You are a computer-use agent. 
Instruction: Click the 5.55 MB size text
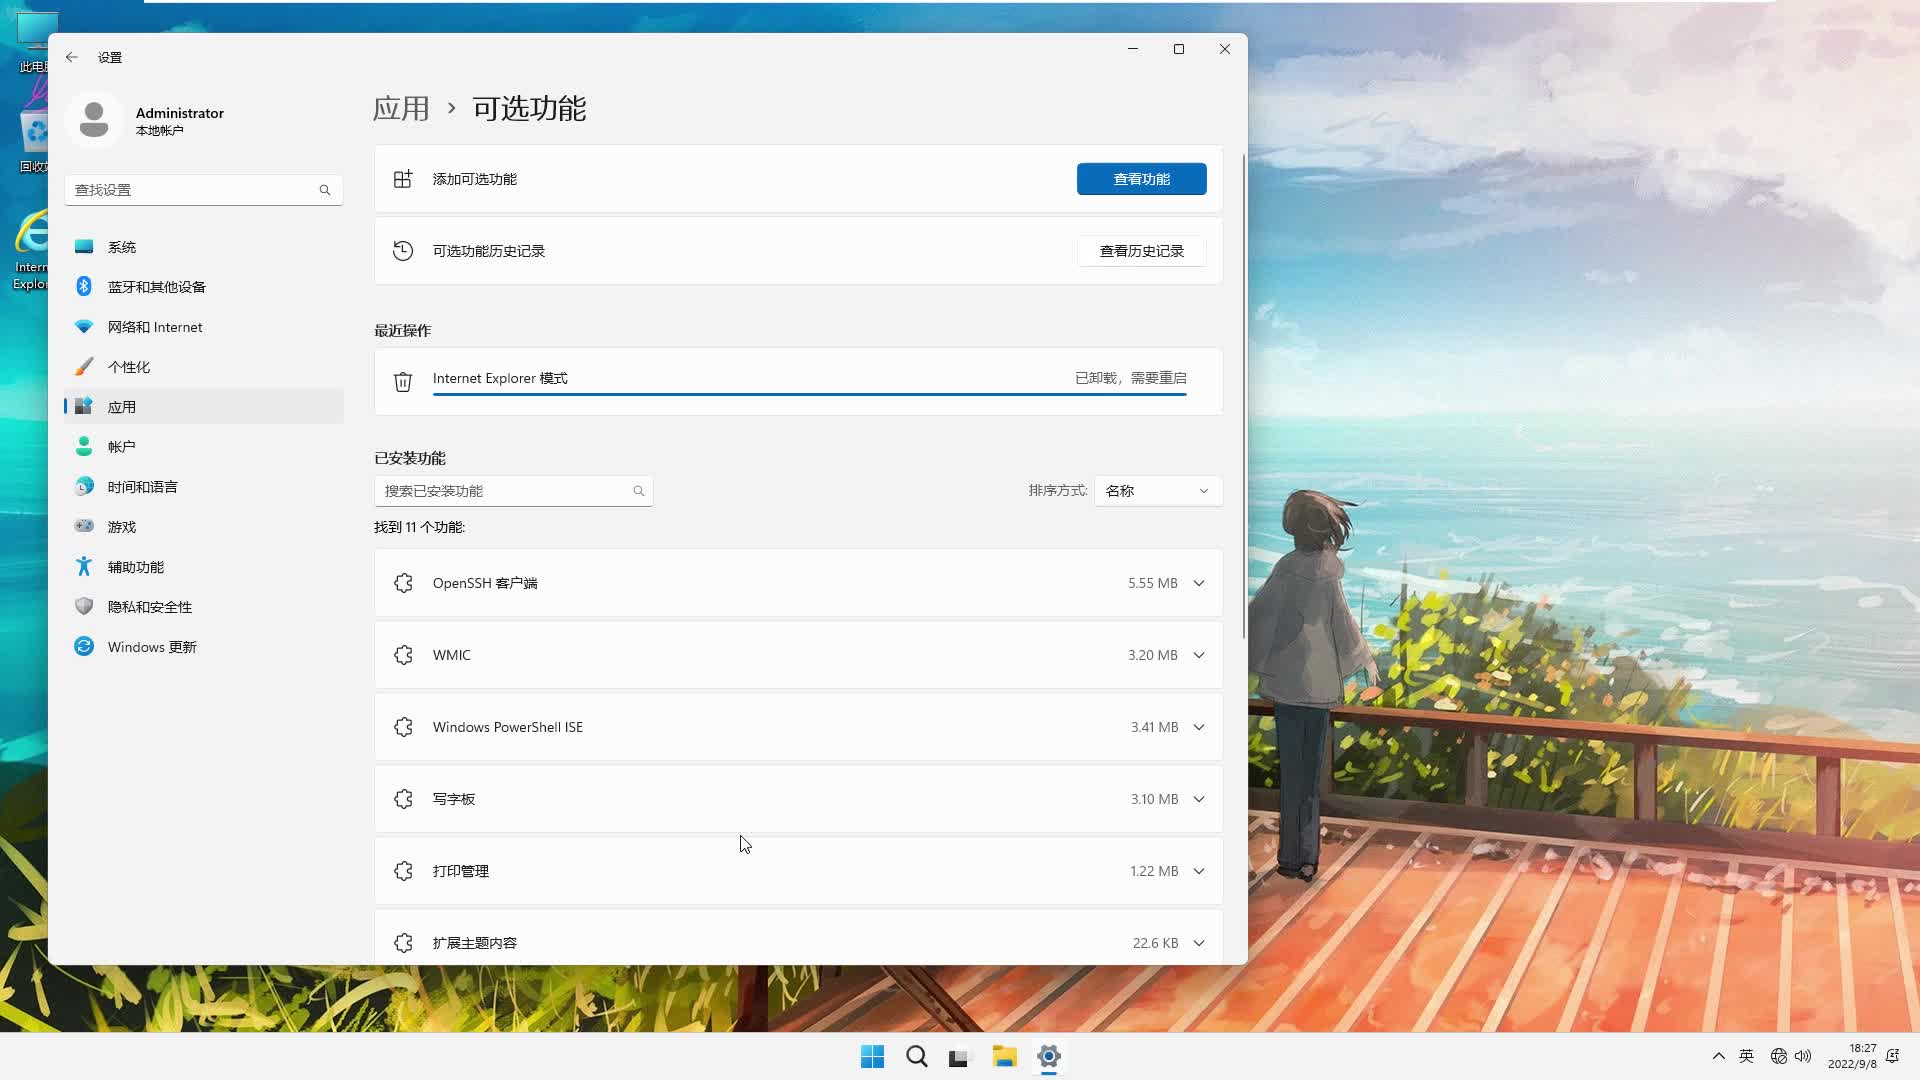[x=1152, y=583]
